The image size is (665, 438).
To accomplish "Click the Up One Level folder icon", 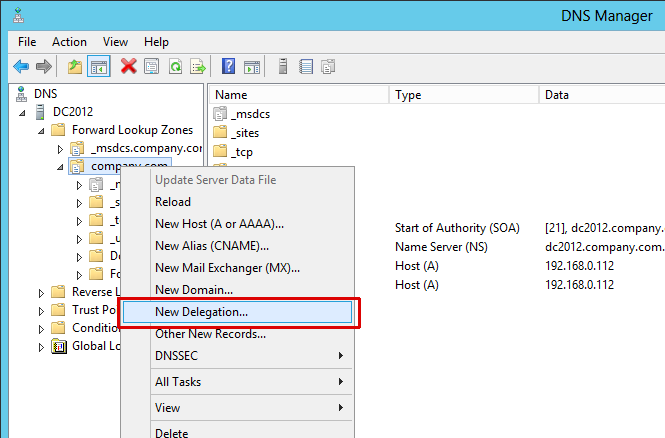I will click(x=75, y=67).
